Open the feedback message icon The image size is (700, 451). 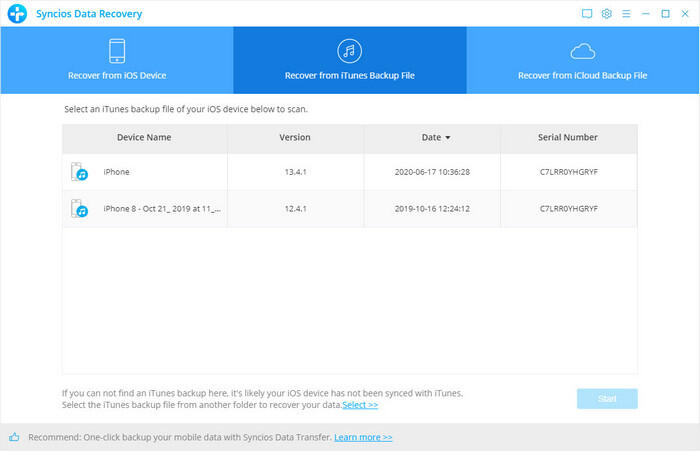coord(587,14)
